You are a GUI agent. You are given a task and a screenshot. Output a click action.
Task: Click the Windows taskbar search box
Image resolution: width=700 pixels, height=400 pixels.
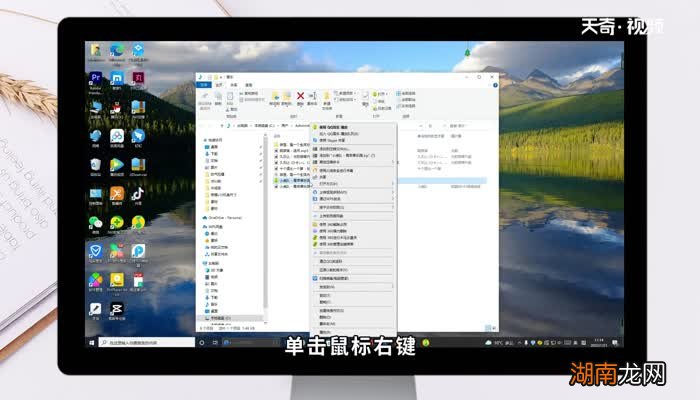point(147,342)
